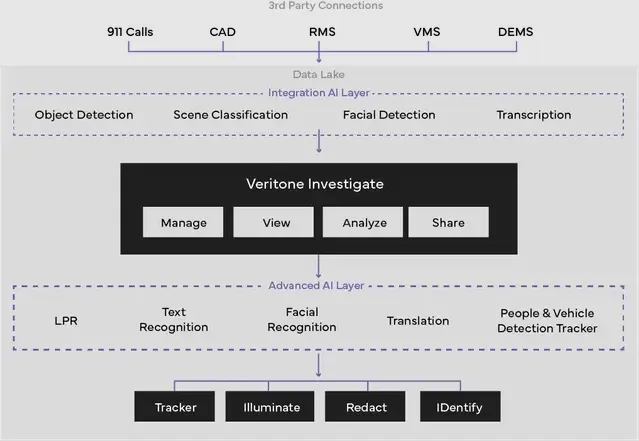
Task: Click the Translation label
Action: click(418, 321)
